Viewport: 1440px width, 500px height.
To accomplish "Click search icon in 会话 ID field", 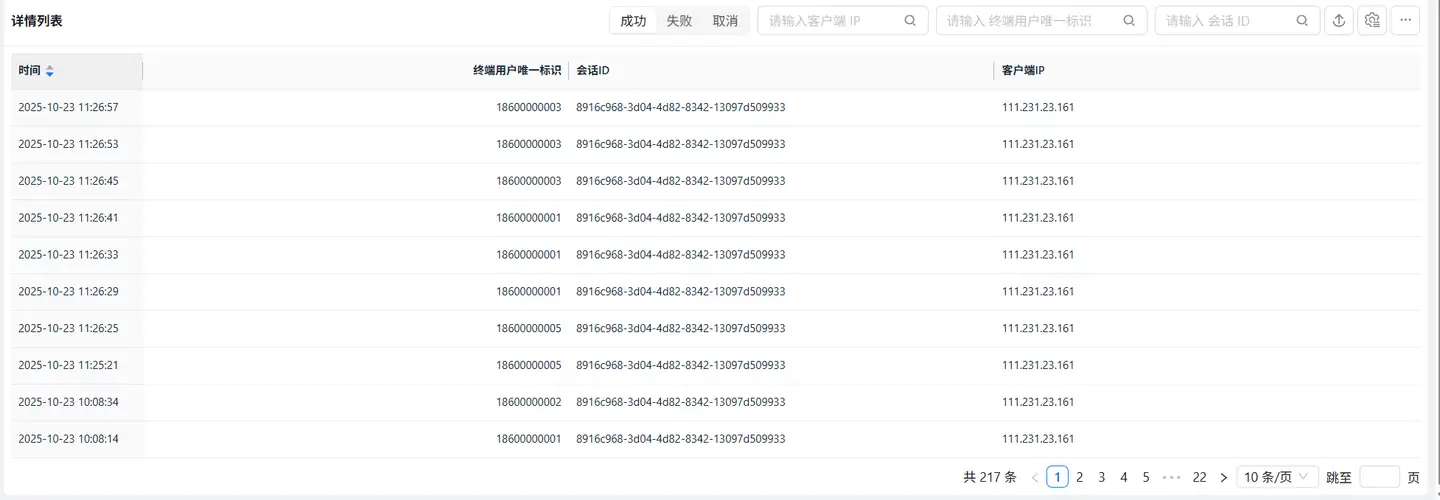I will [1301, 21].
